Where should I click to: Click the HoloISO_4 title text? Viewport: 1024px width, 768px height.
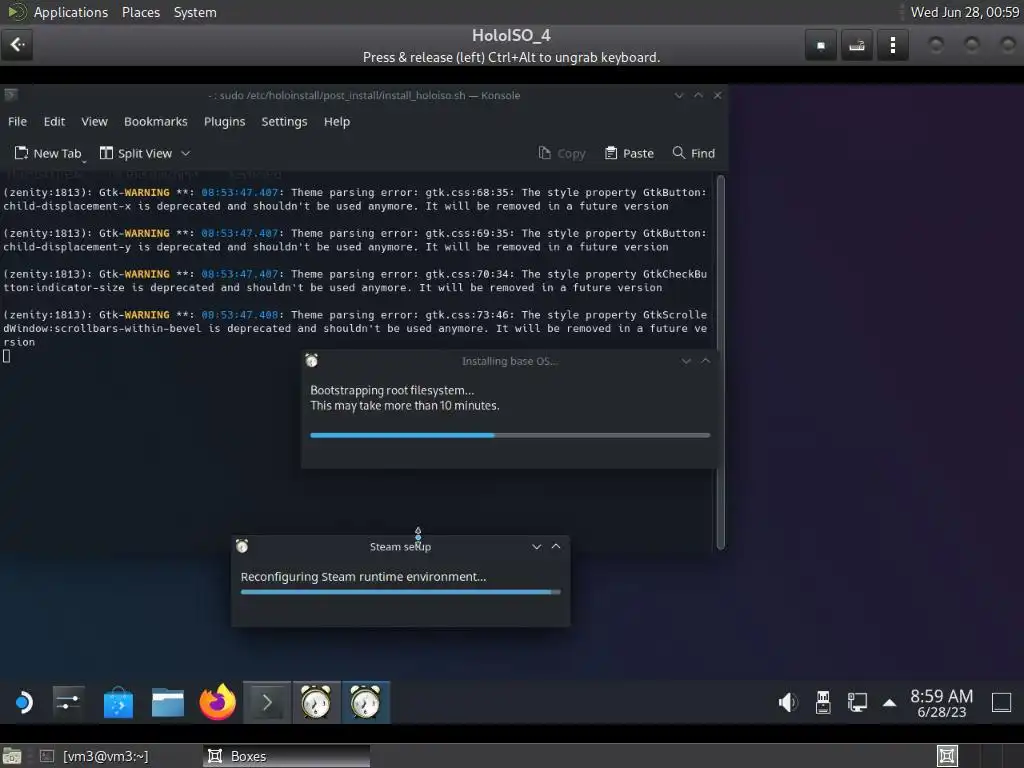click(x=511, y=36)
